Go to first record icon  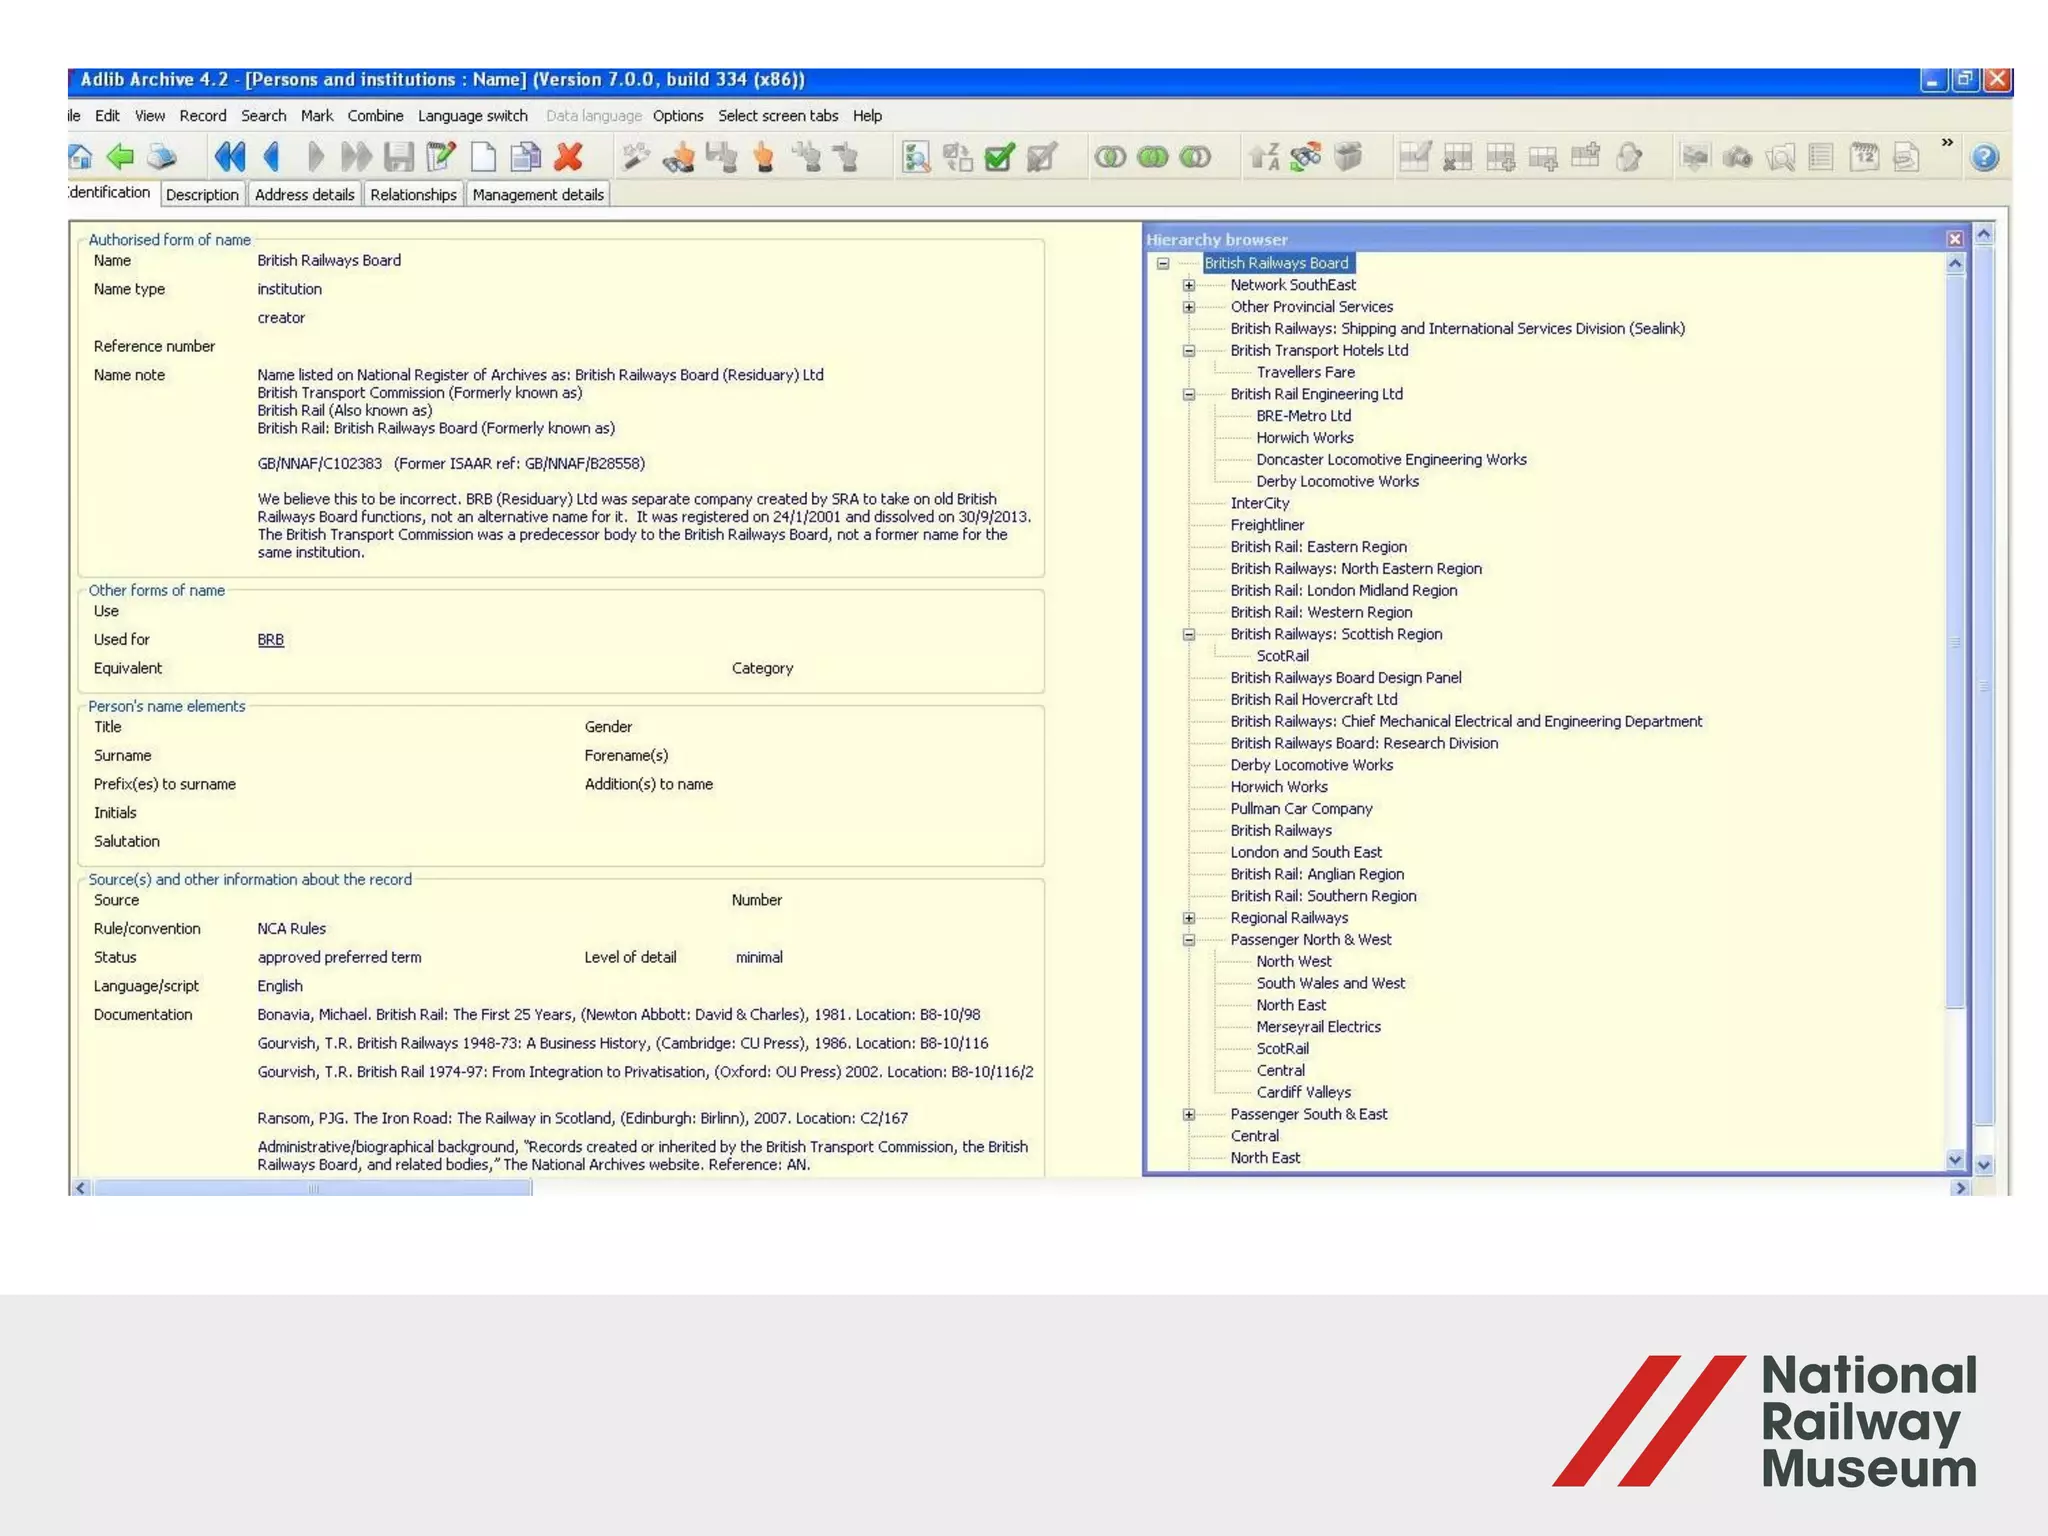pos(229,157)
